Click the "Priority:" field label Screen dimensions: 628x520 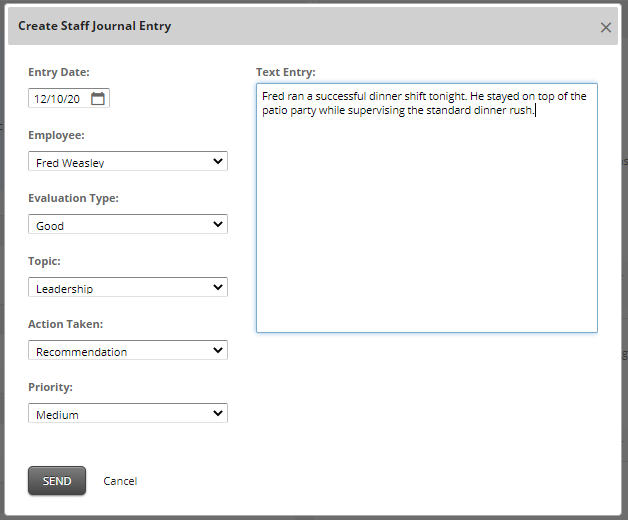(x=51, y=387)
